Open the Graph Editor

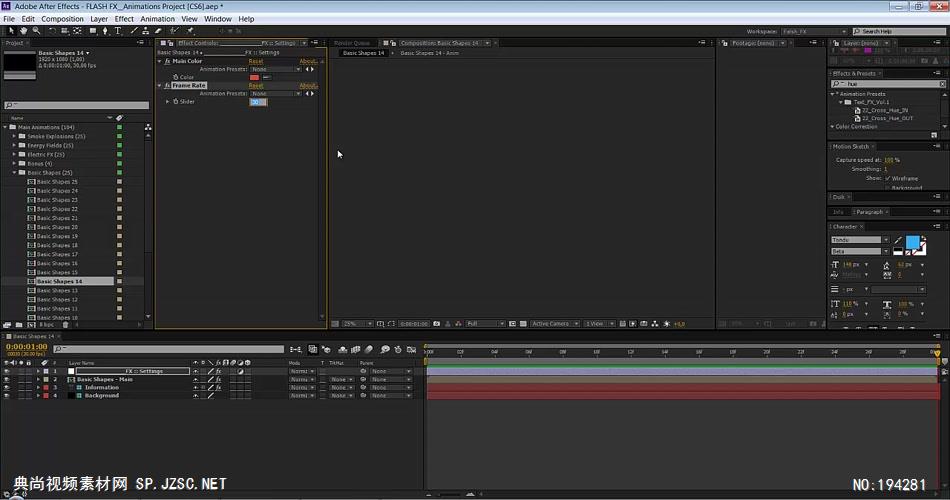pyautogui.click(x=412, y=349)
